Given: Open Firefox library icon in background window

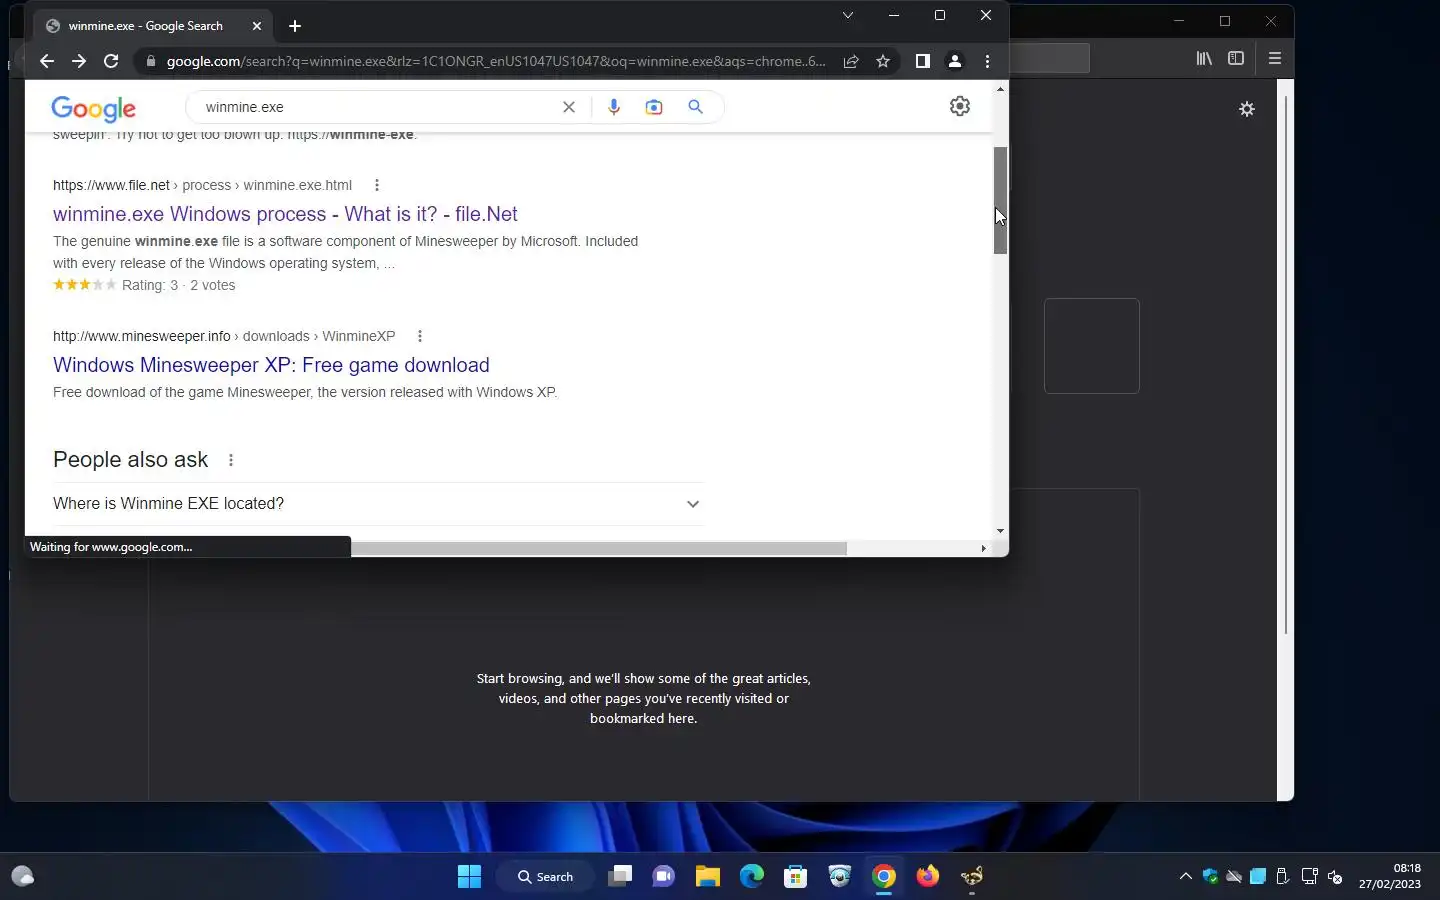Looking at the screenshot, I should 1204,59.
